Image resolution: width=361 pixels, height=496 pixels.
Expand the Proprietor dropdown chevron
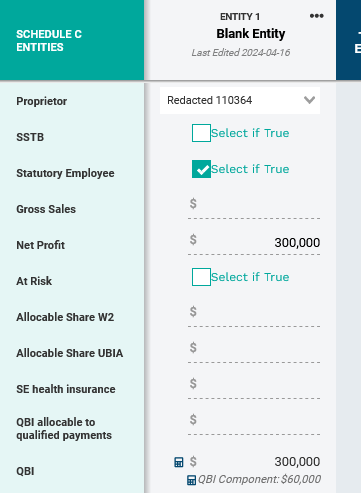(309, 100)
